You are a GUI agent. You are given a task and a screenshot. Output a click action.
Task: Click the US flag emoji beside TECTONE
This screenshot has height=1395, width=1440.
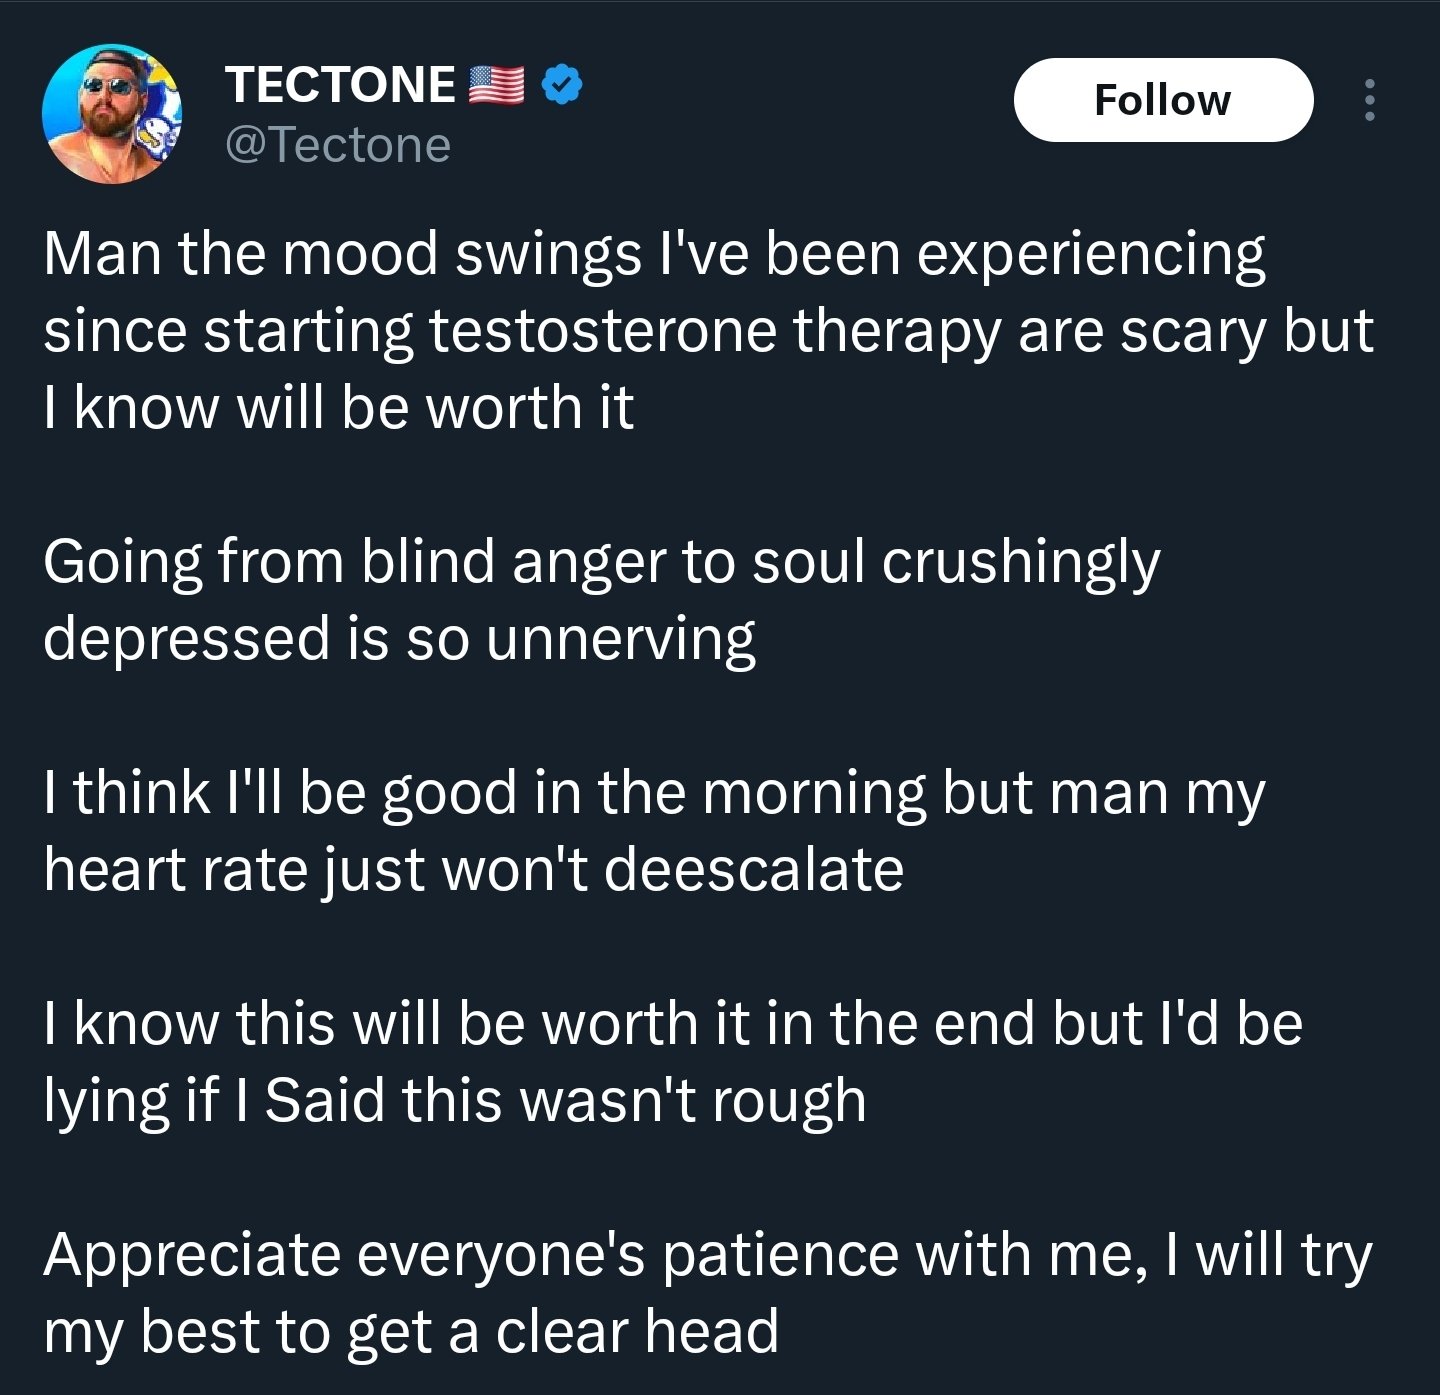coord(497,86)
